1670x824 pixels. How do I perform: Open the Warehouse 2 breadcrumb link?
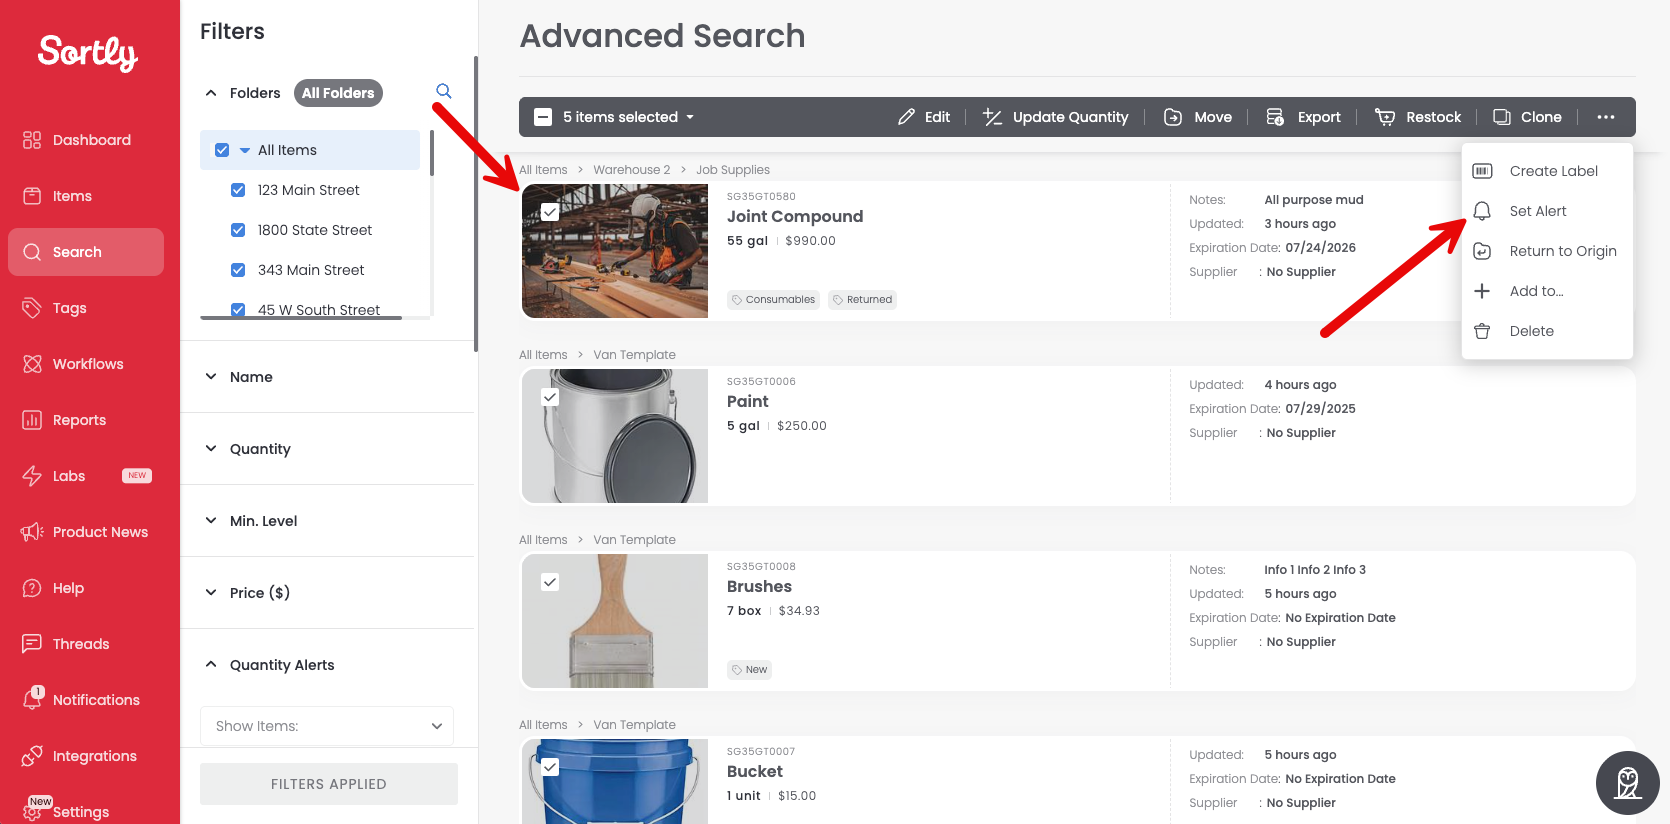632,170
